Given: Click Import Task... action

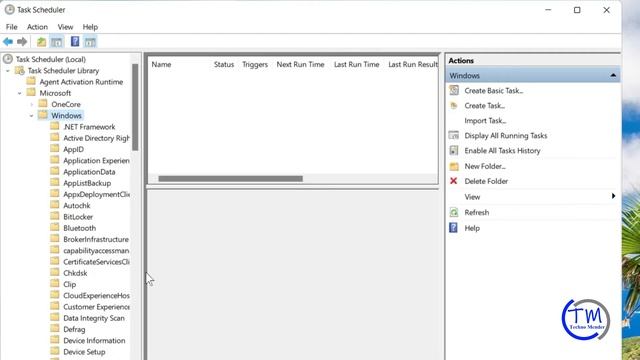Looking at the screenshot, I should 485,121.
